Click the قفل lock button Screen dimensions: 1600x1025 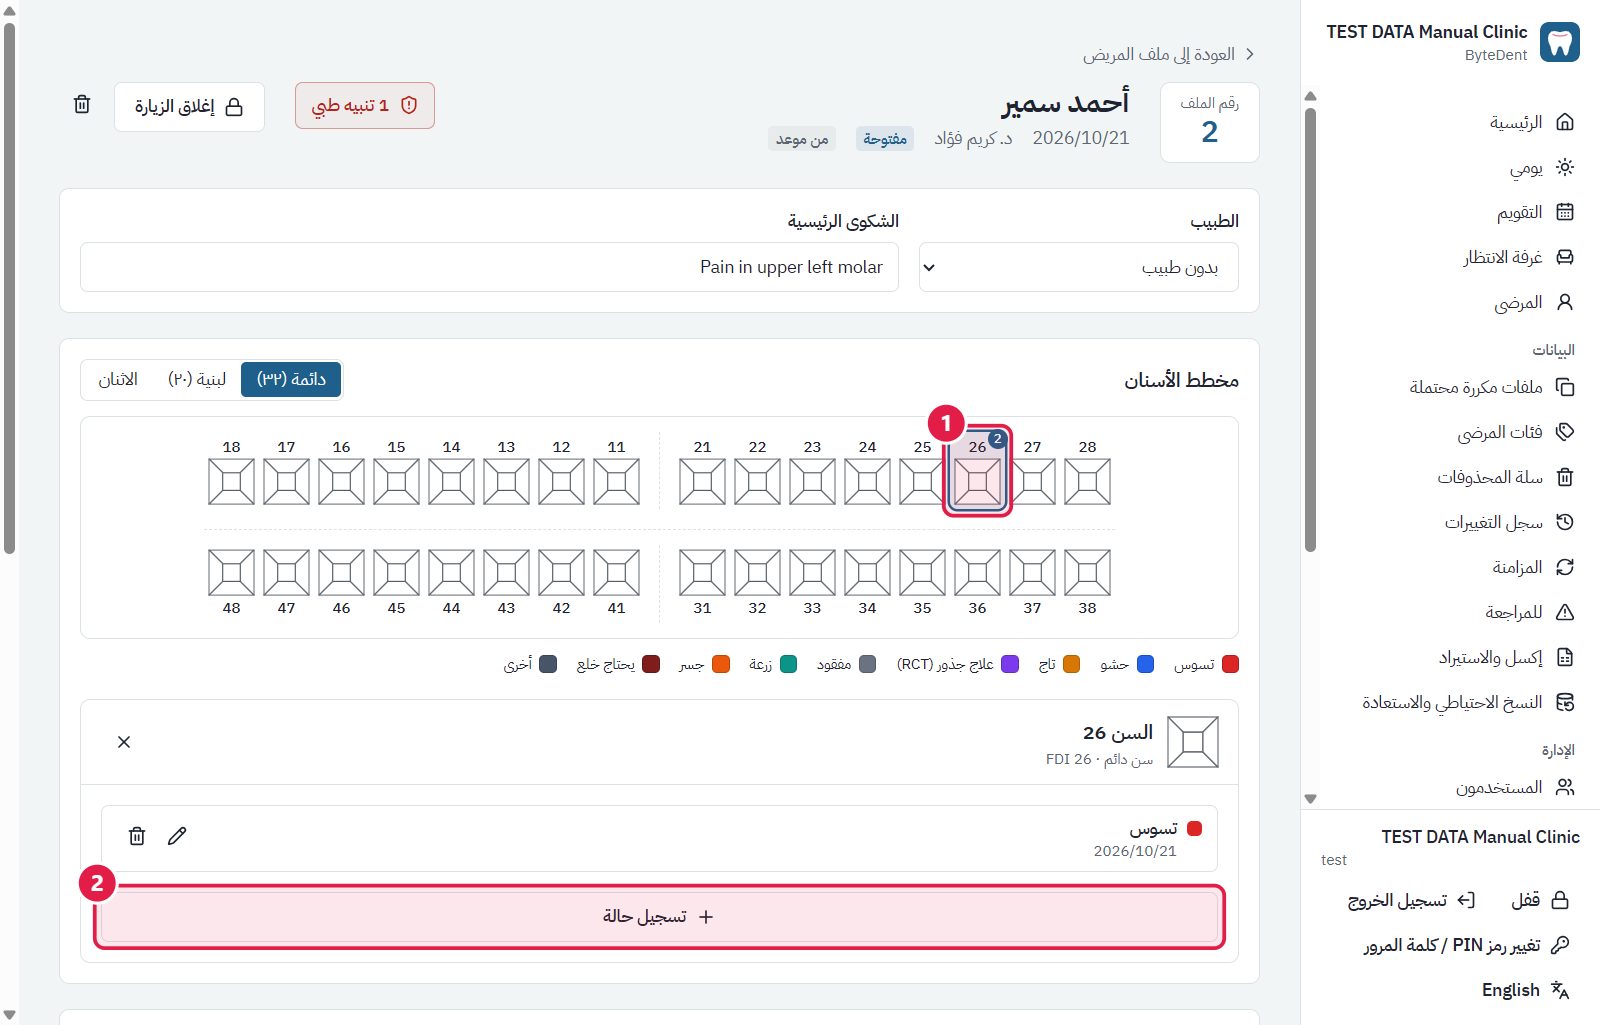point(1539,900)
